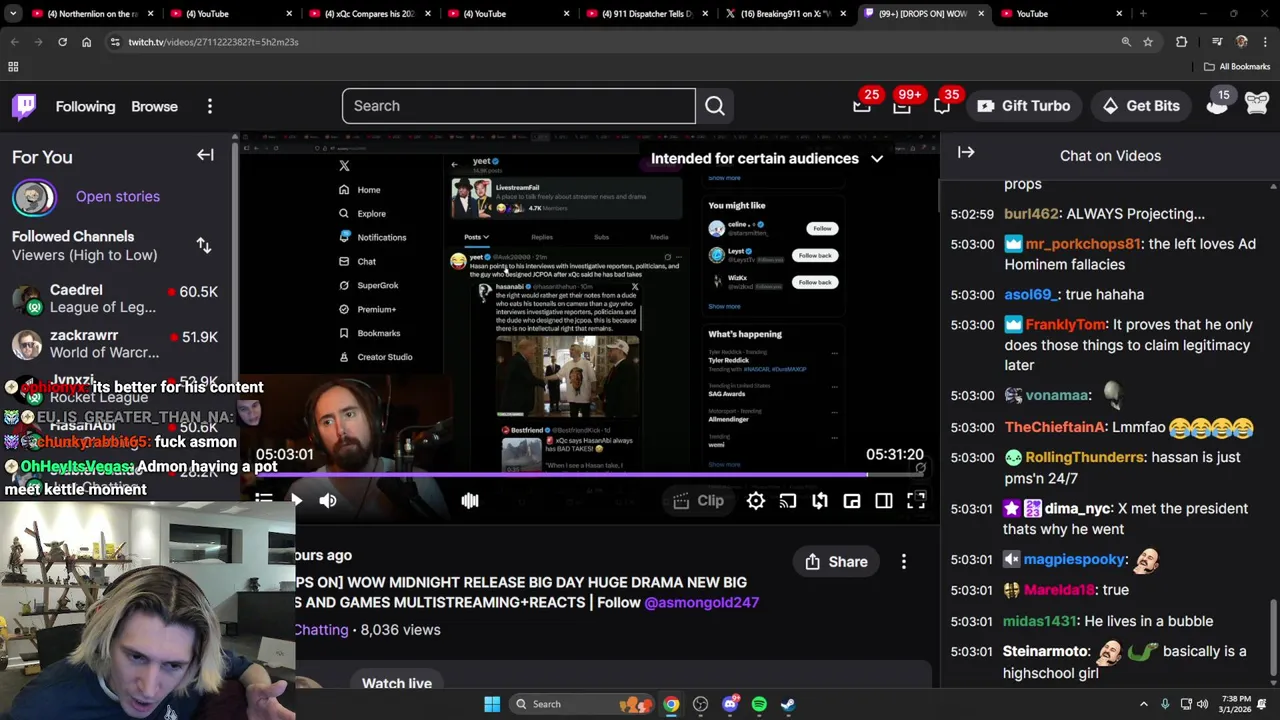1280x720 pixels.
Task: Switch to the last YouTube browser tab
Action: click(x=1062, y=14)
